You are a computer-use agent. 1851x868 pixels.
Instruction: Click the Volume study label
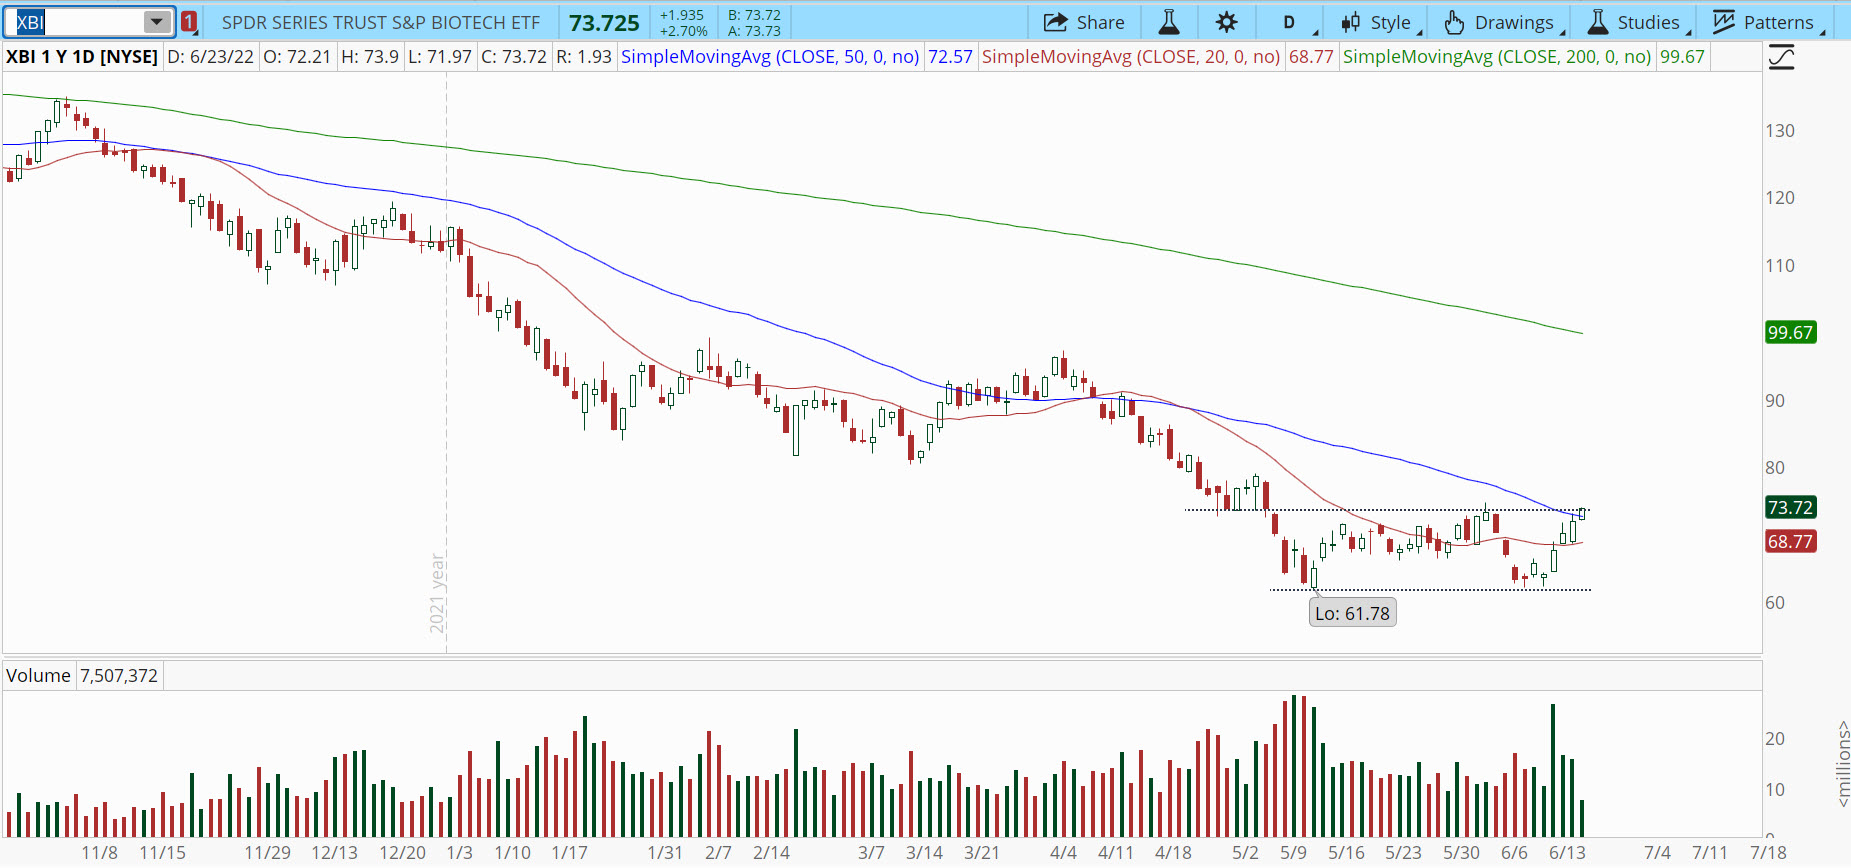[38, 676]
